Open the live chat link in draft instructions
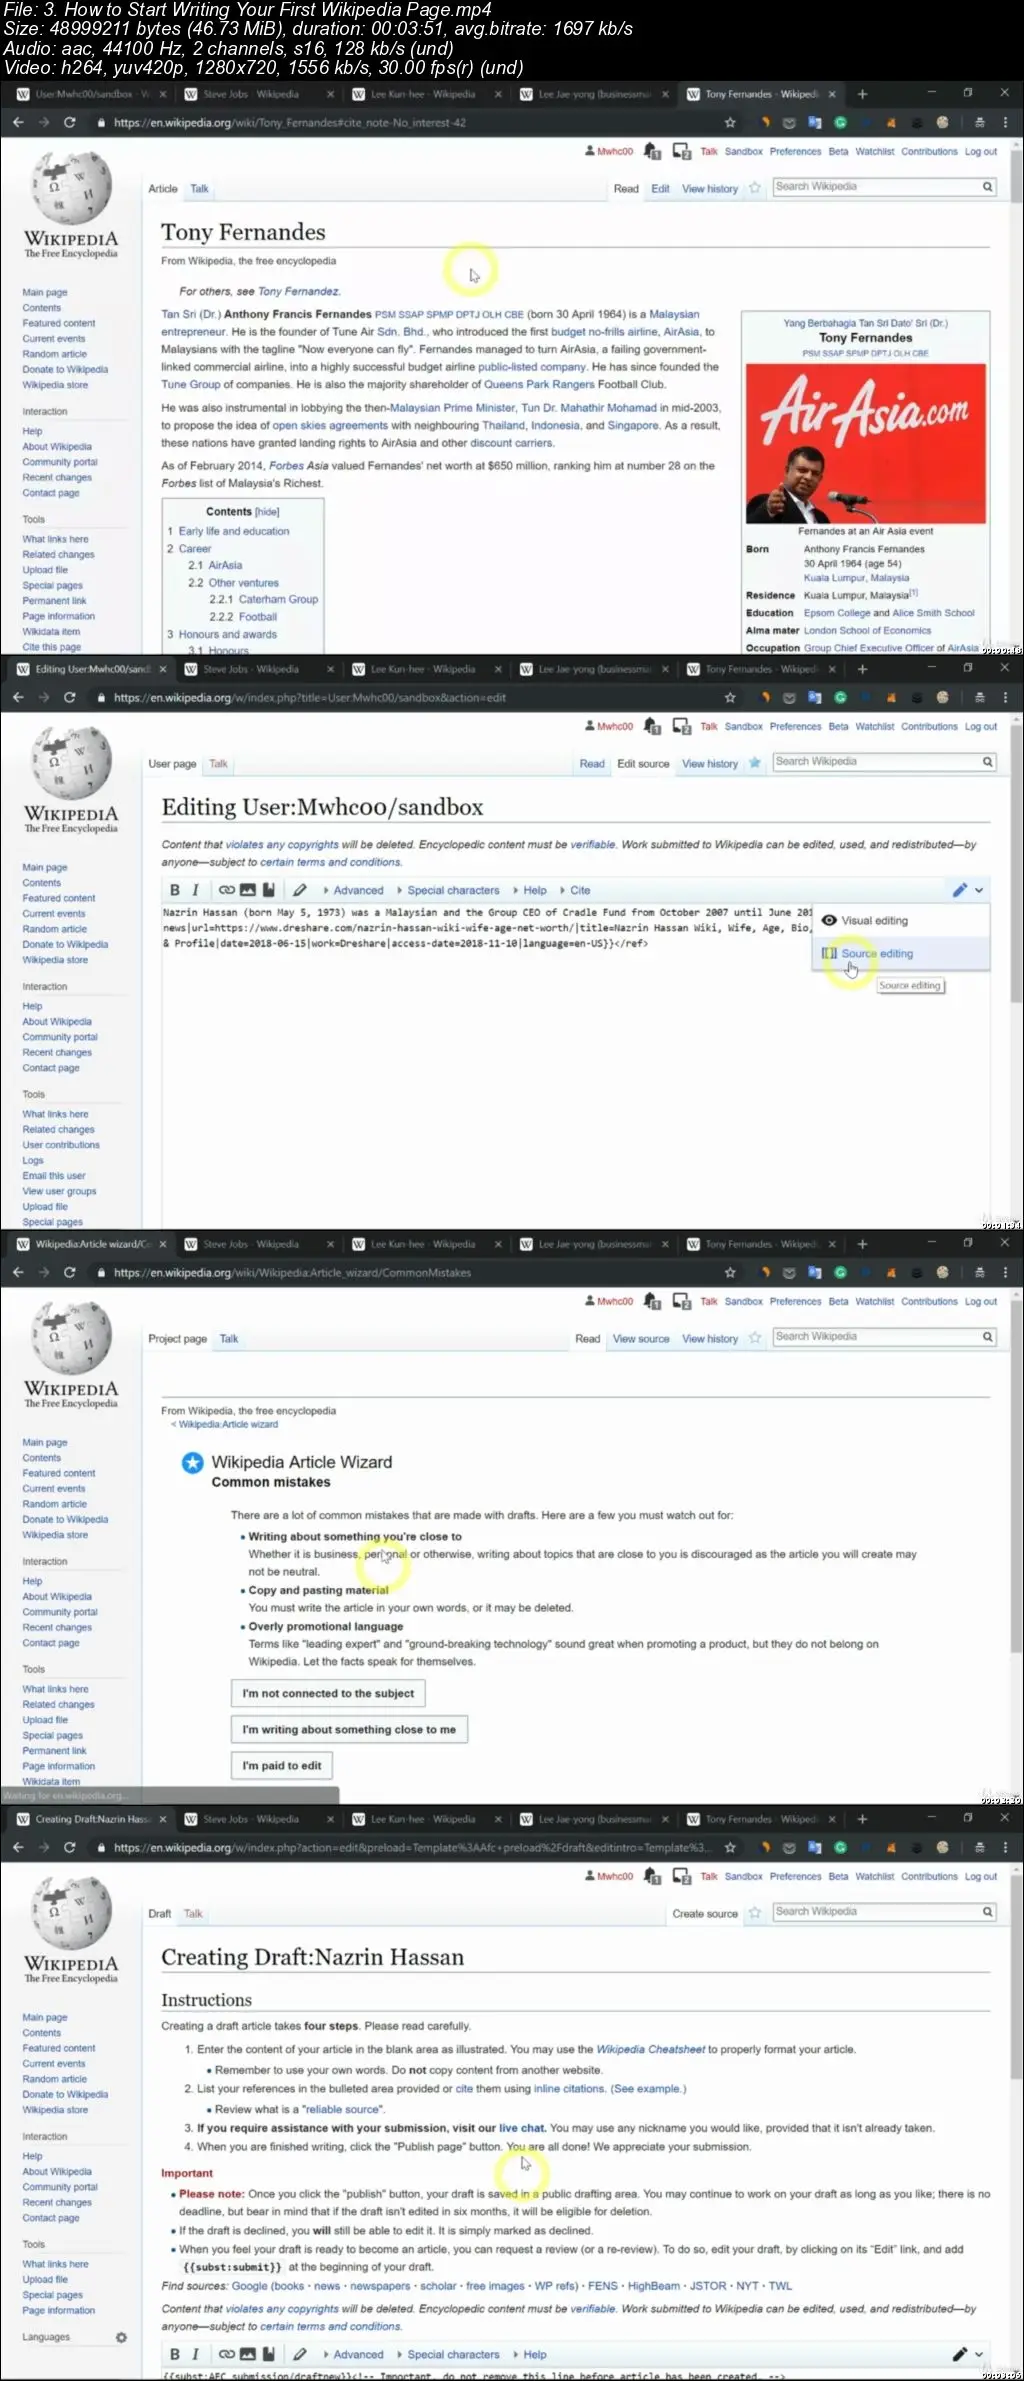Image resolution: width=1024 pixels, height=2381 pixels. coord(523,2128)
